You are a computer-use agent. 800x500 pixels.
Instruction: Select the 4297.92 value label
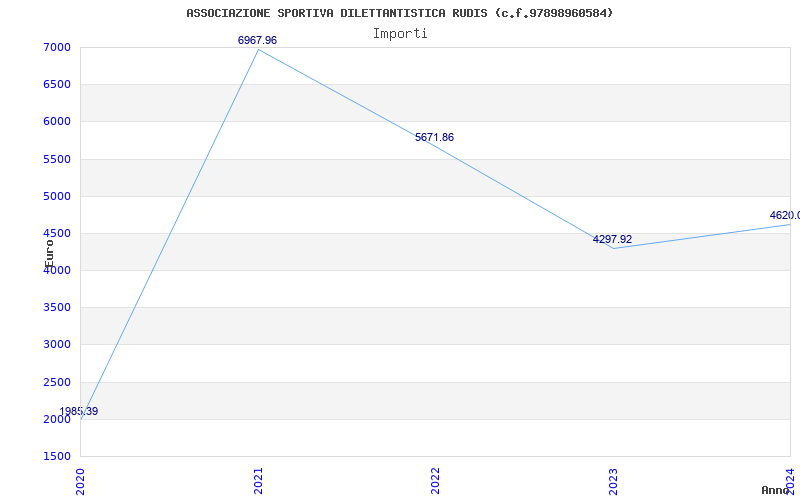[x=612, y=239]
